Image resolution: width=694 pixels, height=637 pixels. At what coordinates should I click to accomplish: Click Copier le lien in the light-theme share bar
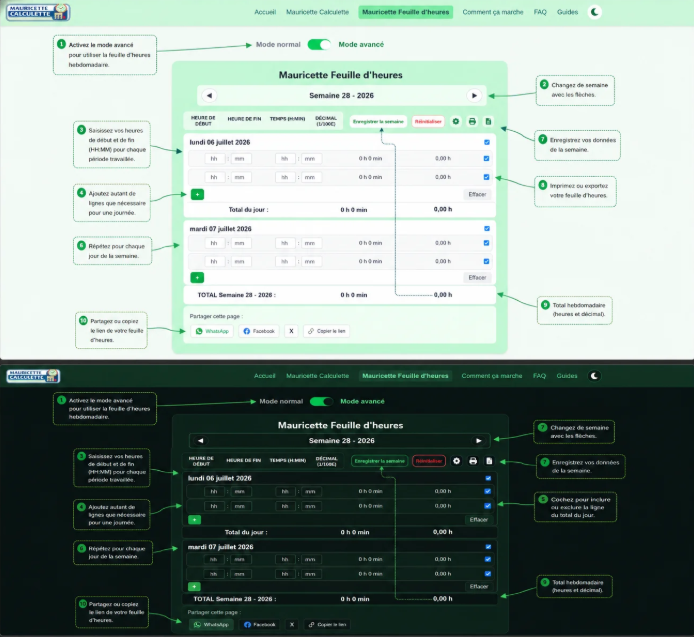click(x=327, y=331)
